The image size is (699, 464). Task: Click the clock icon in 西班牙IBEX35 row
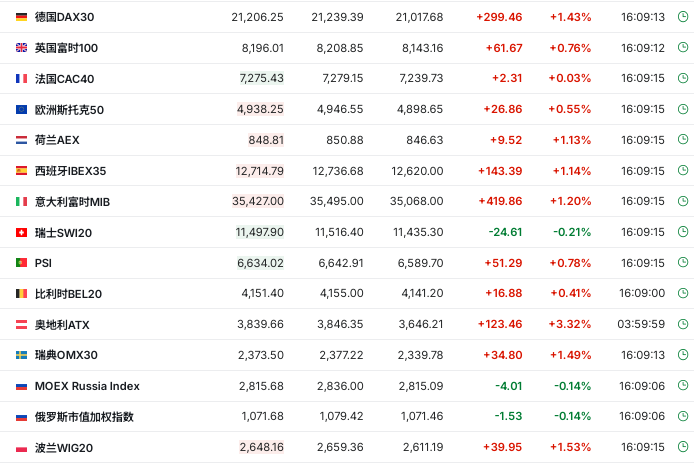tap(683, 170)
